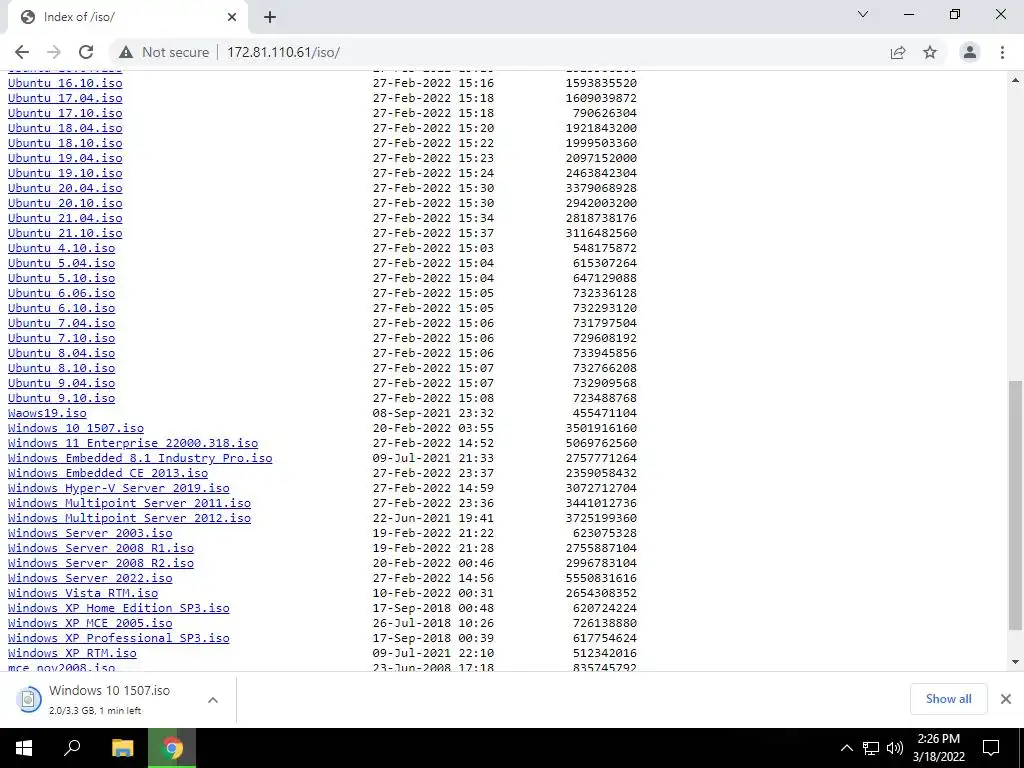Close the Index of /iso/ tab
This screenshot has height=768, width=1024.
pos(232,18)
